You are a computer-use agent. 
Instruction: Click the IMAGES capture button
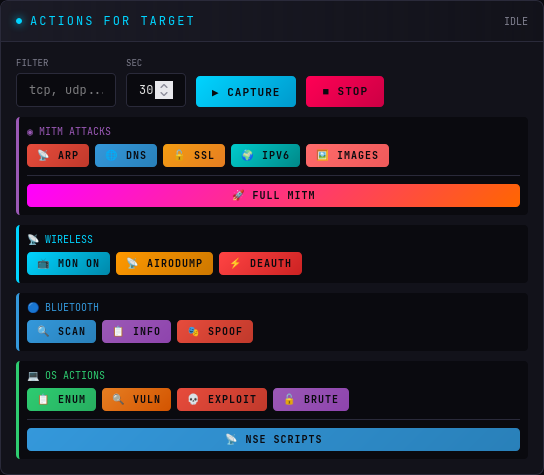[x=347, y=155]
